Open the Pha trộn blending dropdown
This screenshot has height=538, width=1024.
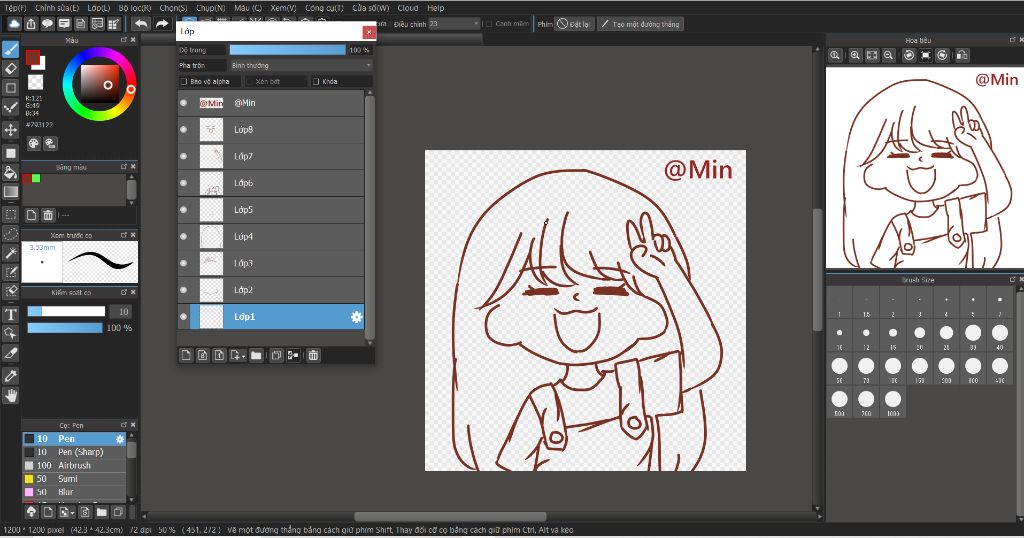pos(300,65)
